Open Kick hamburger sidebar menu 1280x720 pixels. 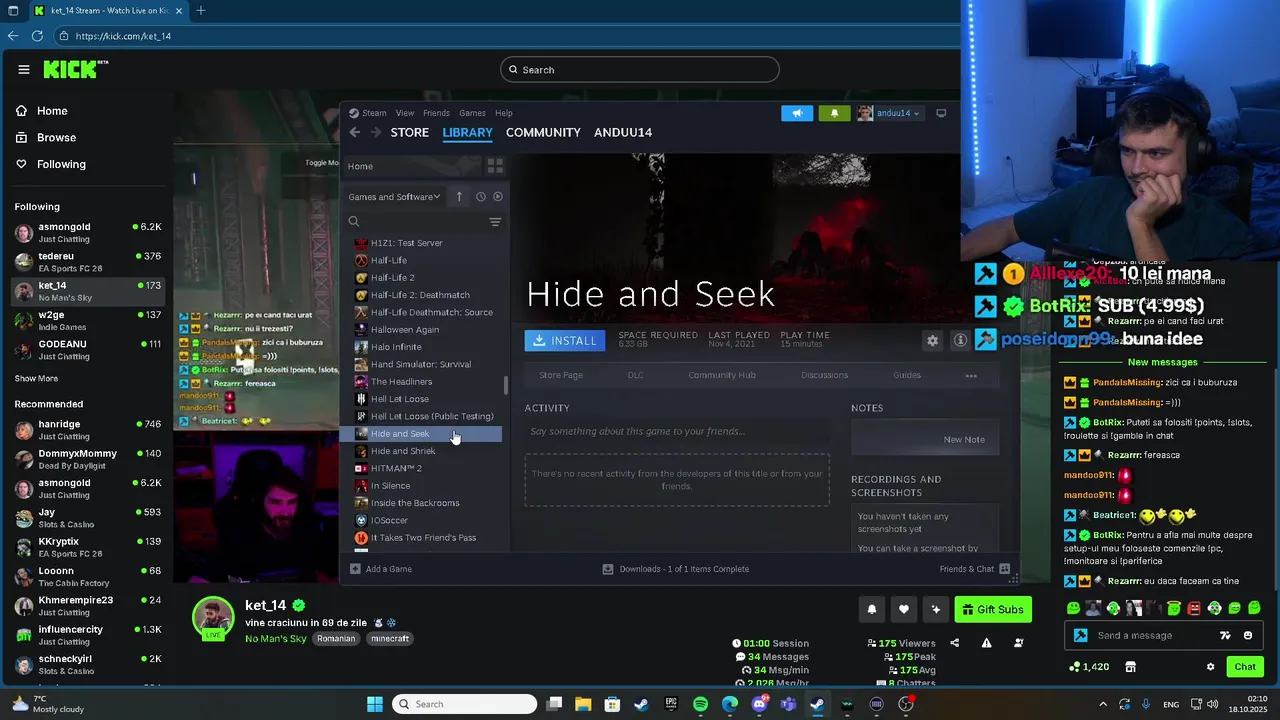tap(23, 69)
